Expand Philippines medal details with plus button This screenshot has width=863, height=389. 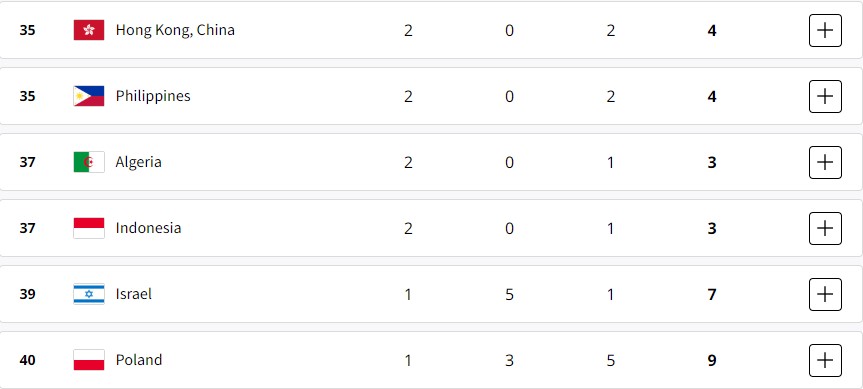825,96
